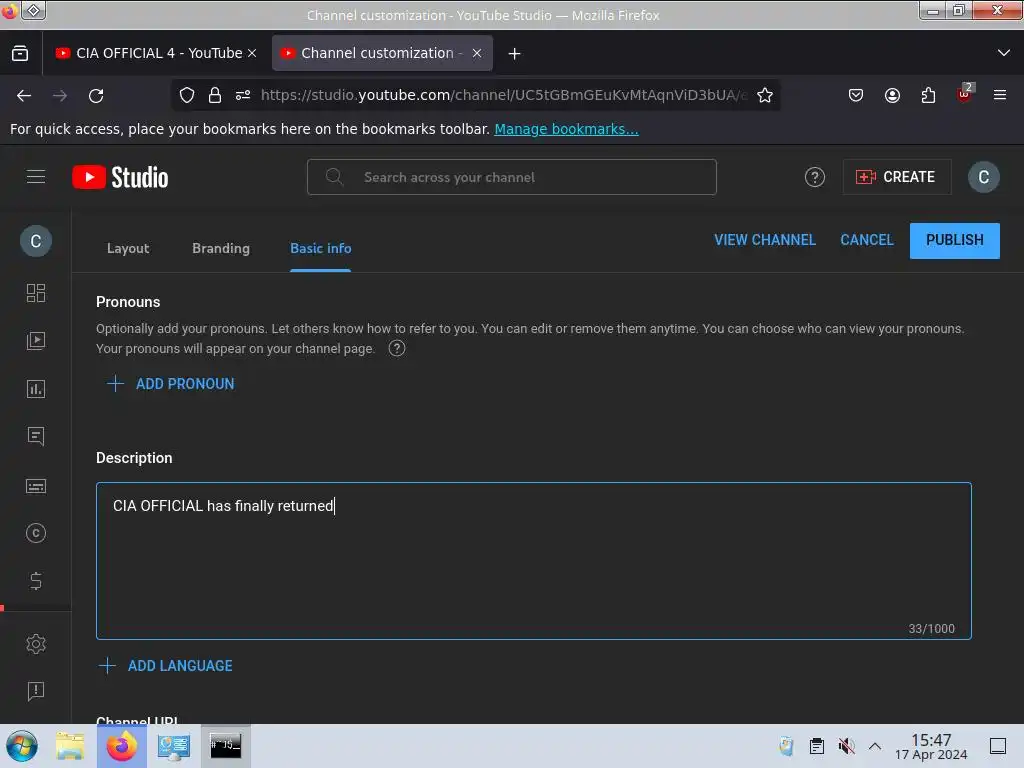Switch to the Branding tab
This screenshot has height=768, width=1024.
pyautogui.click(x=221, y=248)
